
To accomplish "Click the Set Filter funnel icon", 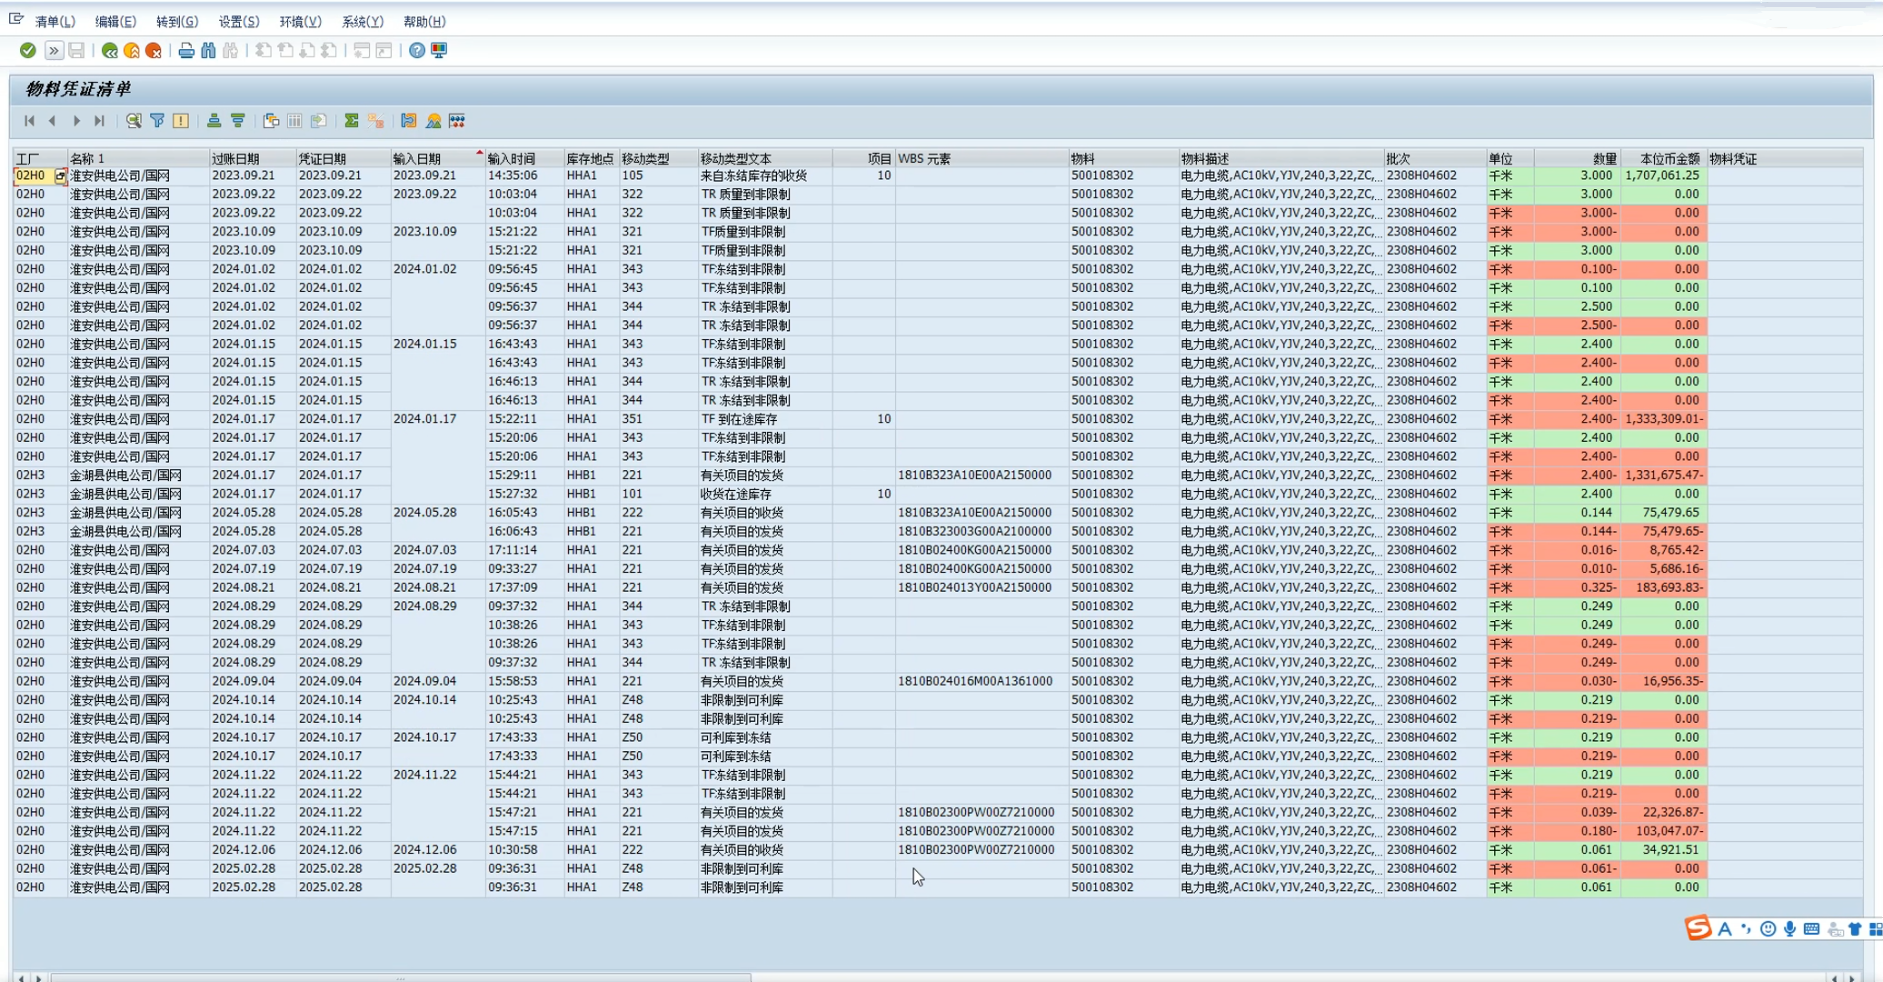I will coord(157,121).
